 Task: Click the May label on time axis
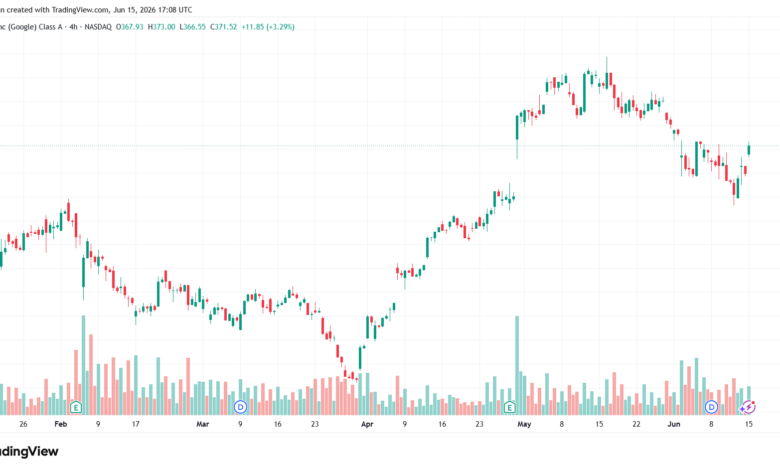[x=524, y=424]
